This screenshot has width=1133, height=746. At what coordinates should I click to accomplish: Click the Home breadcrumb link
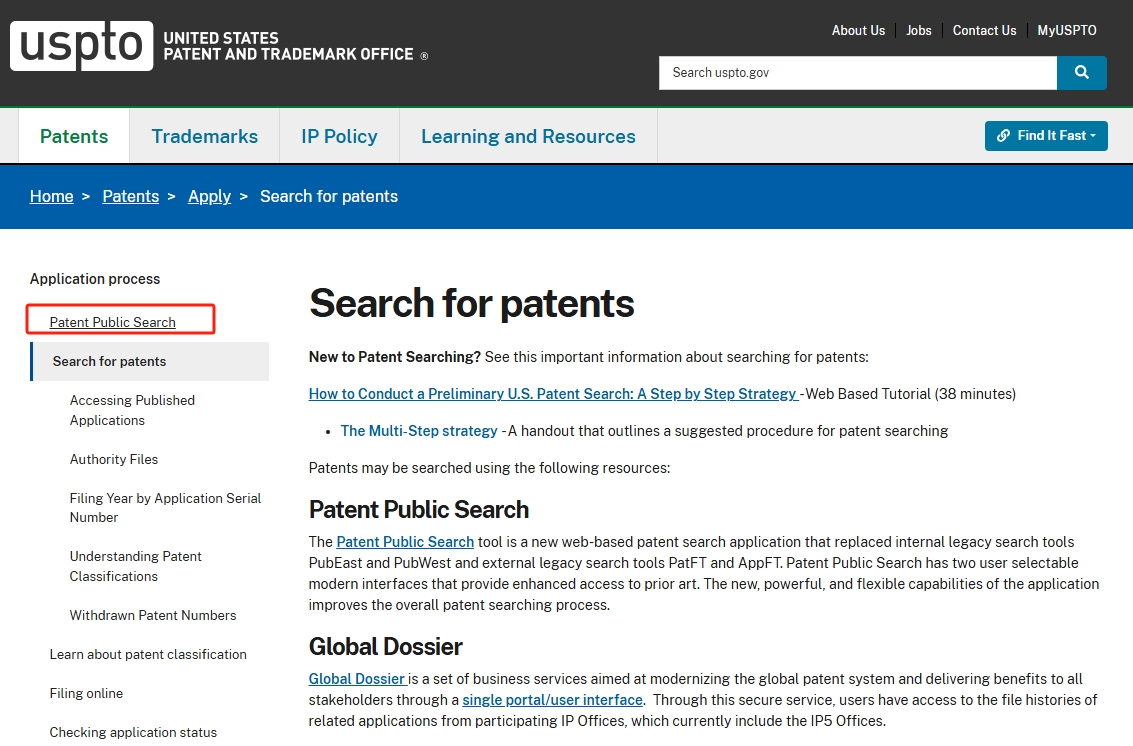tap(51, 196)
